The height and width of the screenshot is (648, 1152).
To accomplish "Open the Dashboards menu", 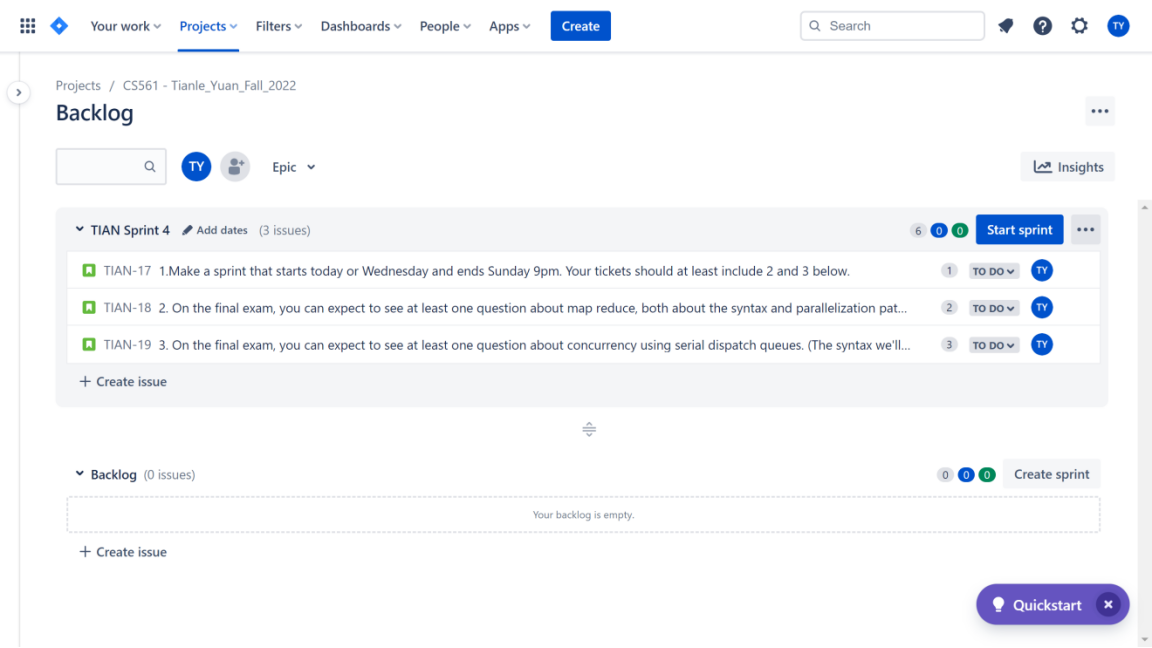I will (361, 26).
